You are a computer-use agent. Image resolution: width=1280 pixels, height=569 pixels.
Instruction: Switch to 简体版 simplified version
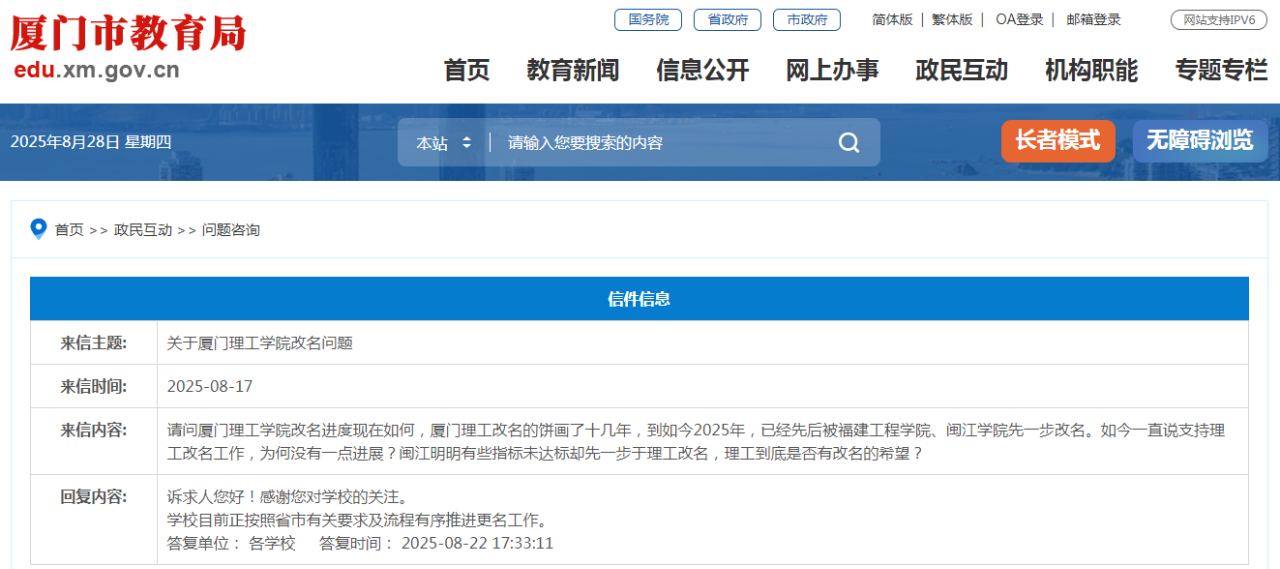(x=892, y=20)
